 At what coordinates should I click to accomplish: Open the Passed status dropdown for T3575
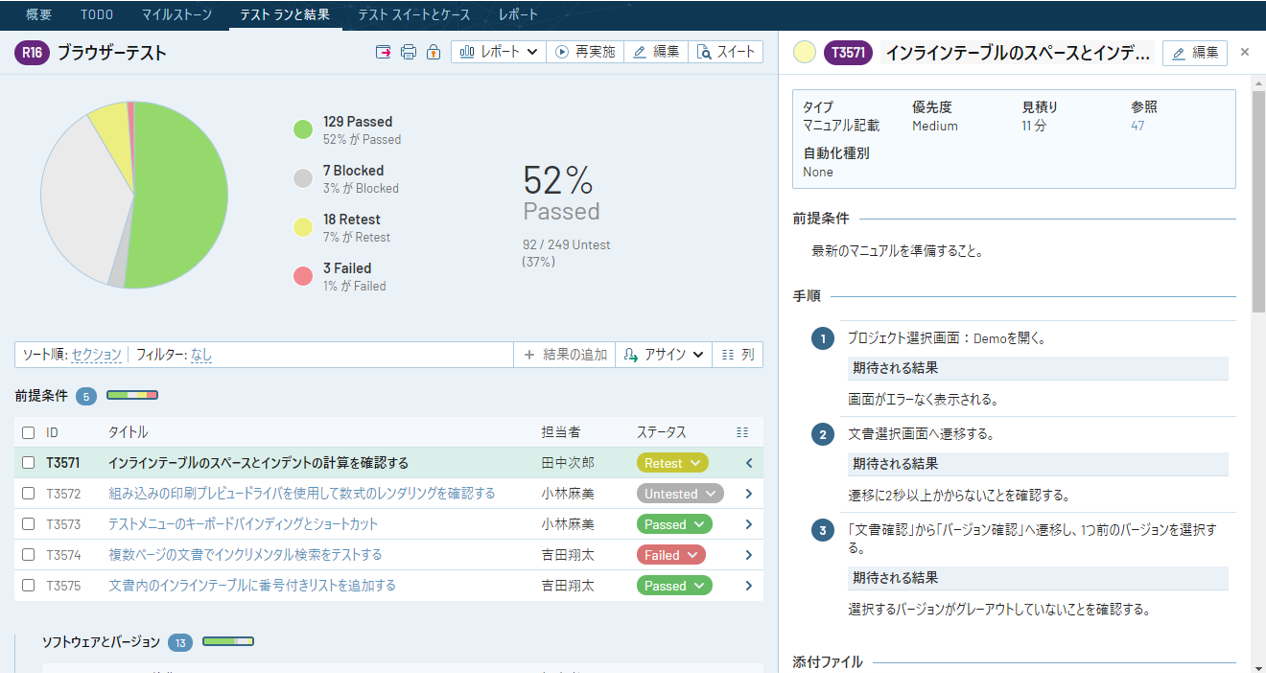click(674, 585)
